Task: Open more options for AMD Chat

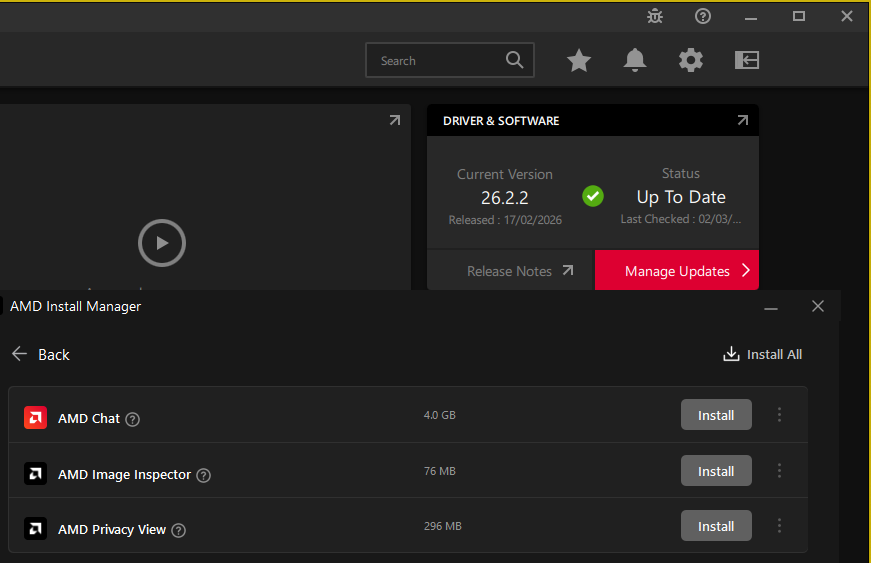Action: (x=779, y=415)
